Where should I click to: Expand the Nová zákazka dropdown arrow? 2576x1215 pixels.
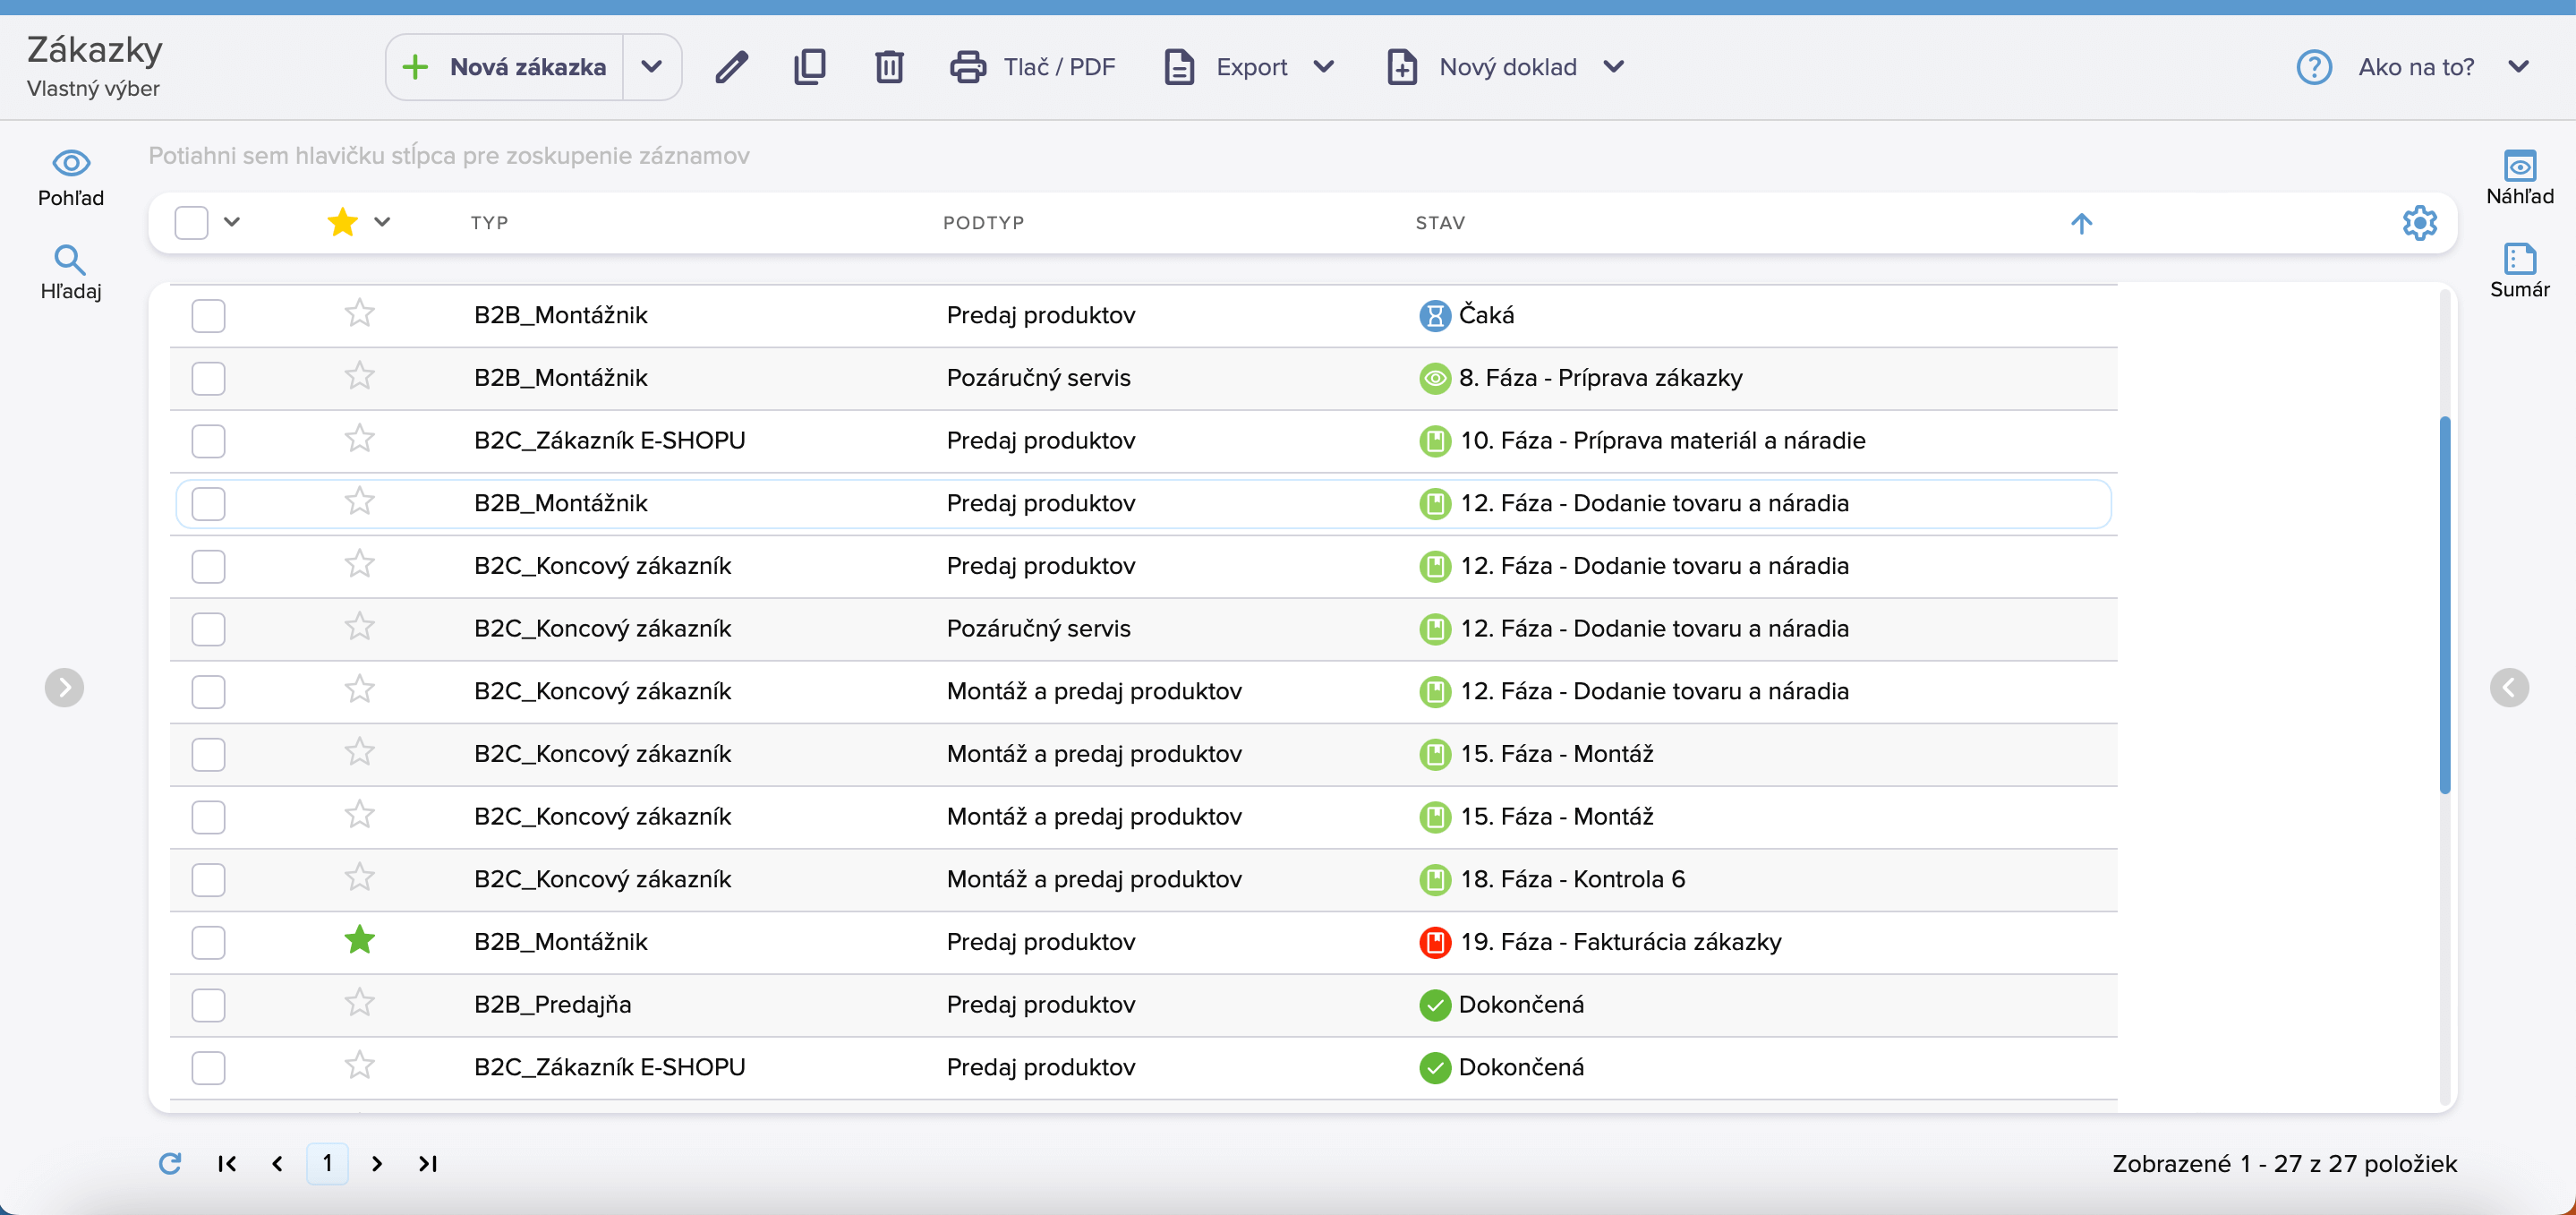tap(652, 67)
